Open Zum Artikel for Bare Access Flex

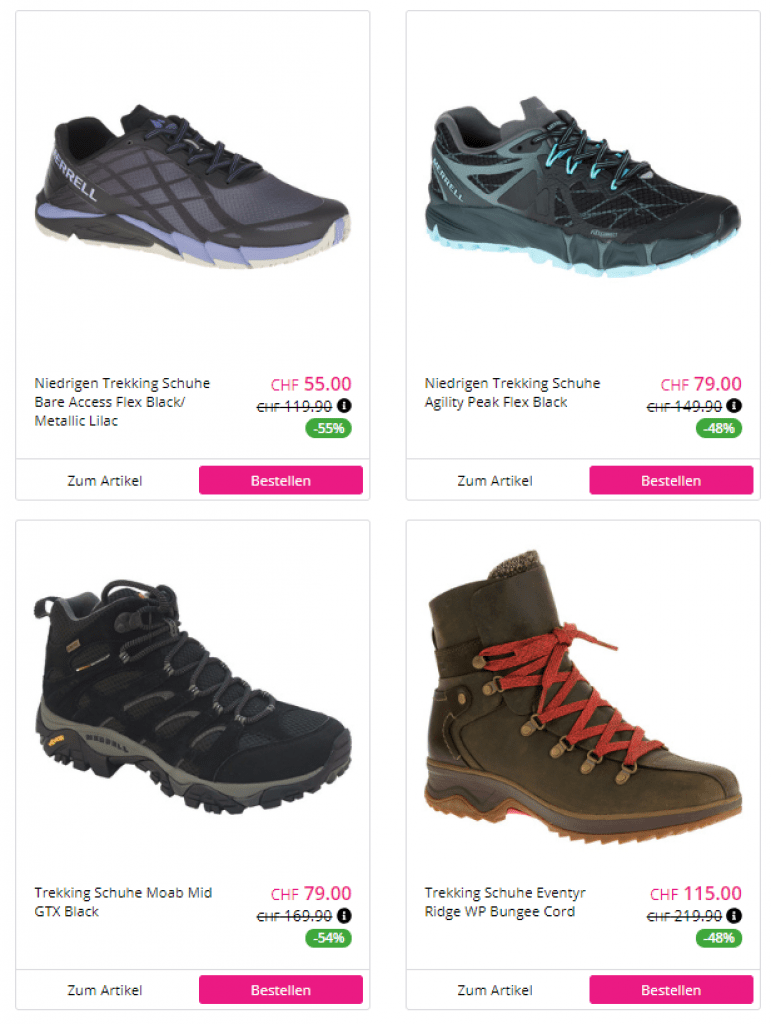(x=104, y=481)
